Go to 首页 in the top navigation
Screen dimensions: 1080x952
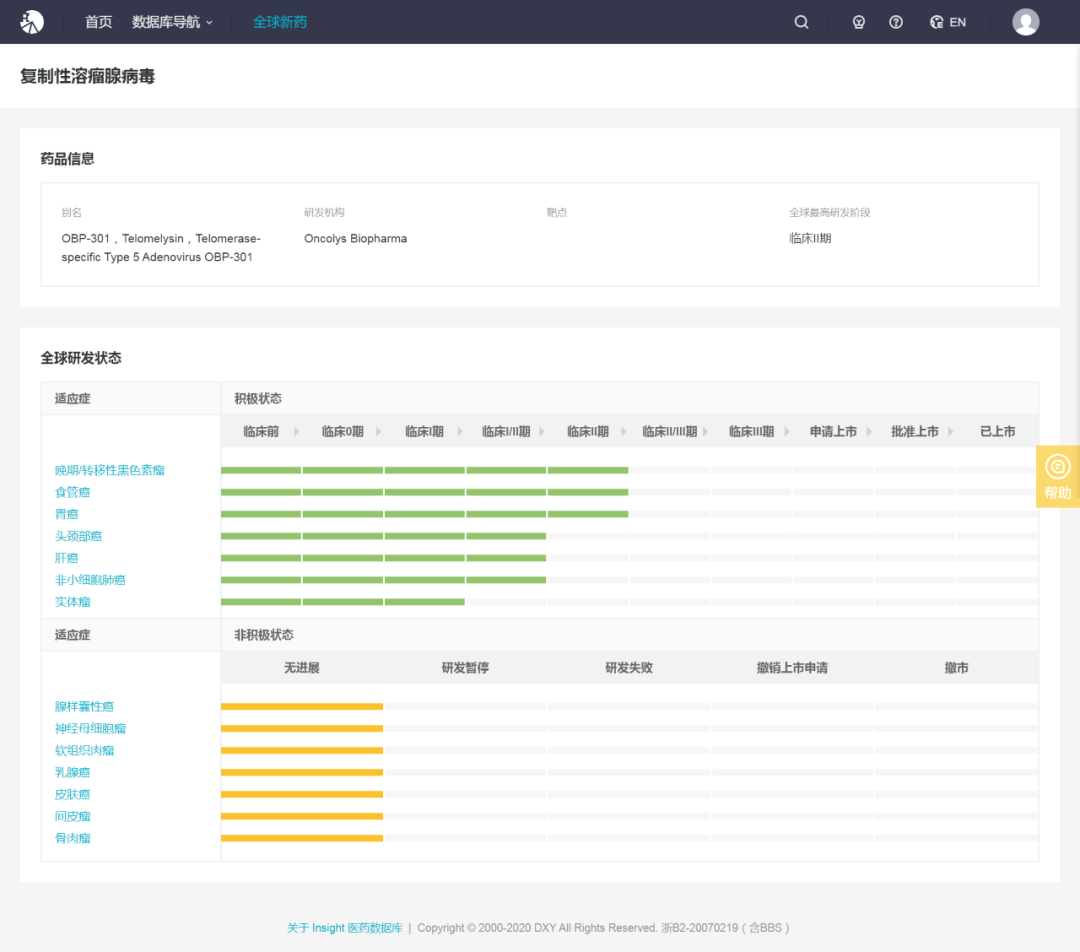(98, 22)
